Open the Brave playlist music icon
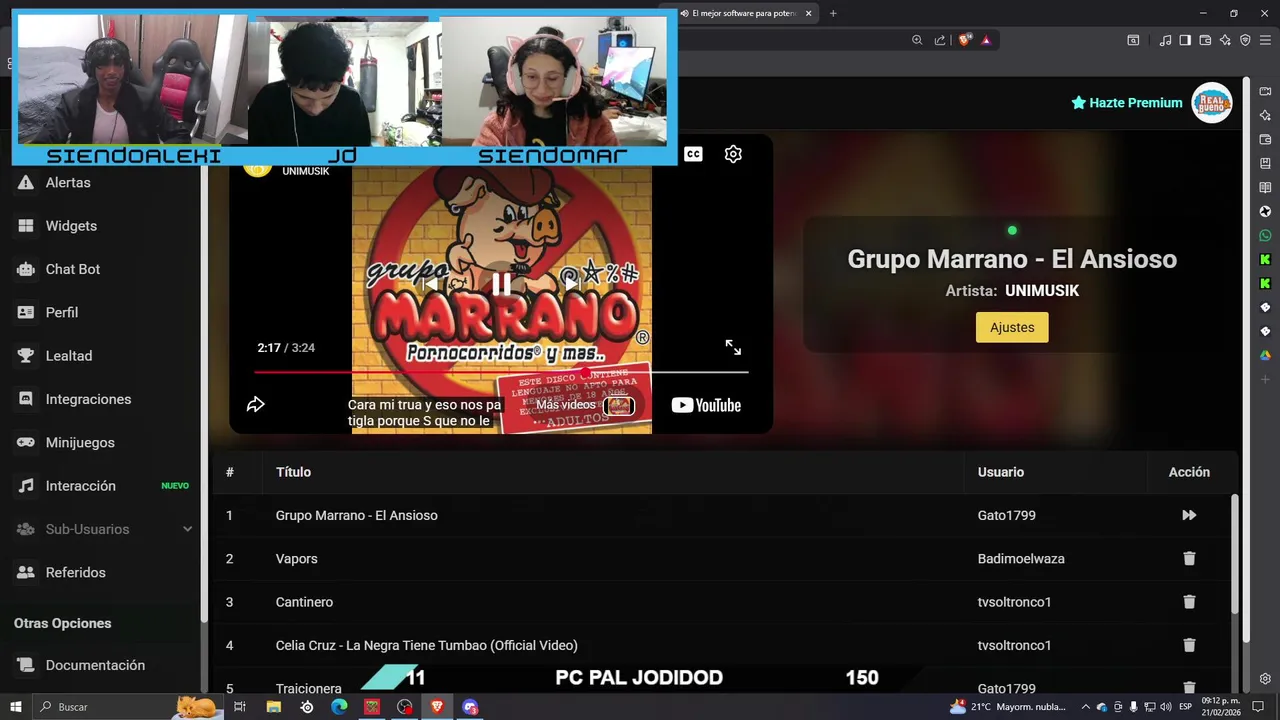The image size is (1280, 720). [x=1165, y=40]
